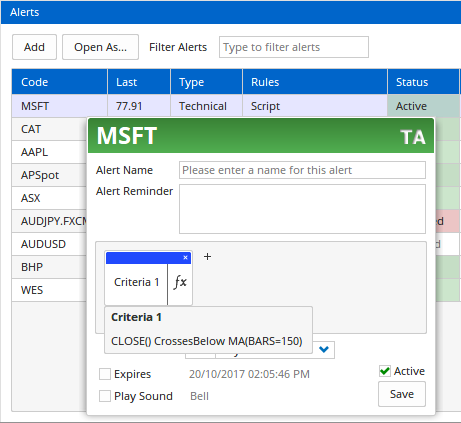Image resolution: width=461 pixels, height=423 pixels.
Task: Sort by the Status column header
Action: [423, 82]
